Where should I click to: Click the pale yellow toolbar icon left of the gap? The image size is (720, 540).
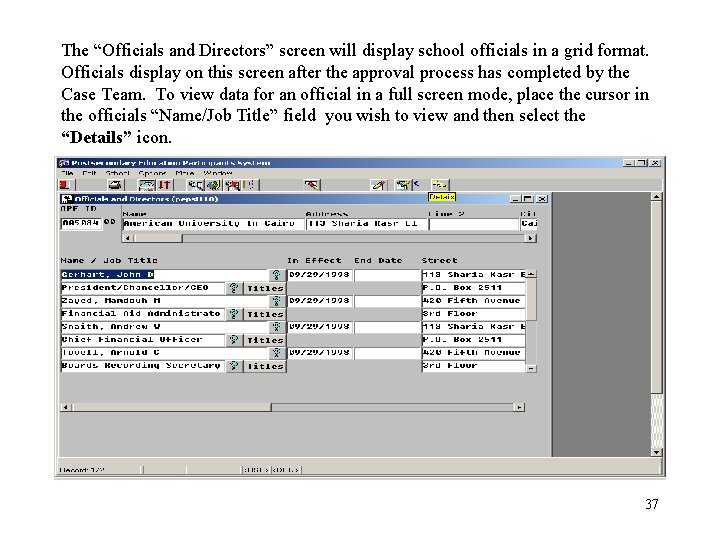249,185
